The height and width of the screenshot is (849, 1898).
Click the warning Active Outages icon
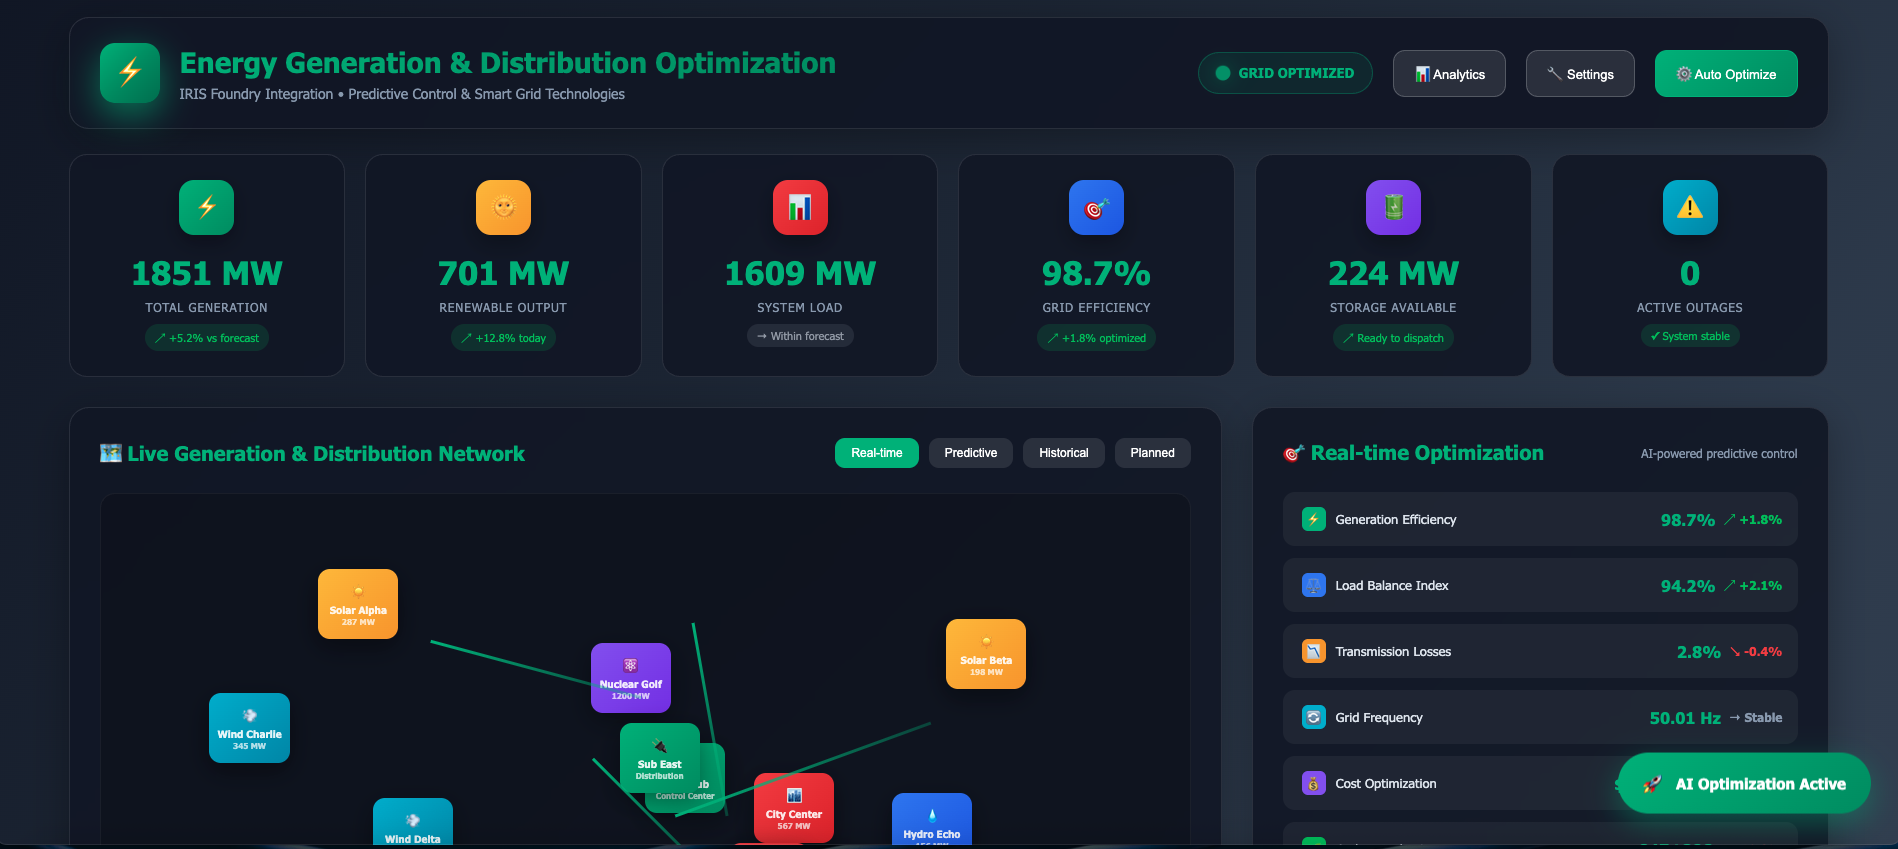click(x=1689, y=207)
